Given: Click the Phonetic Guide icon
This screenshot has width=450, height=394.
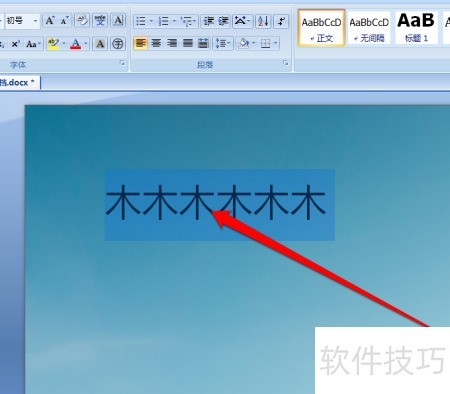Looking at the screenshot, I should pyautogui.click(x=100, y=21).
